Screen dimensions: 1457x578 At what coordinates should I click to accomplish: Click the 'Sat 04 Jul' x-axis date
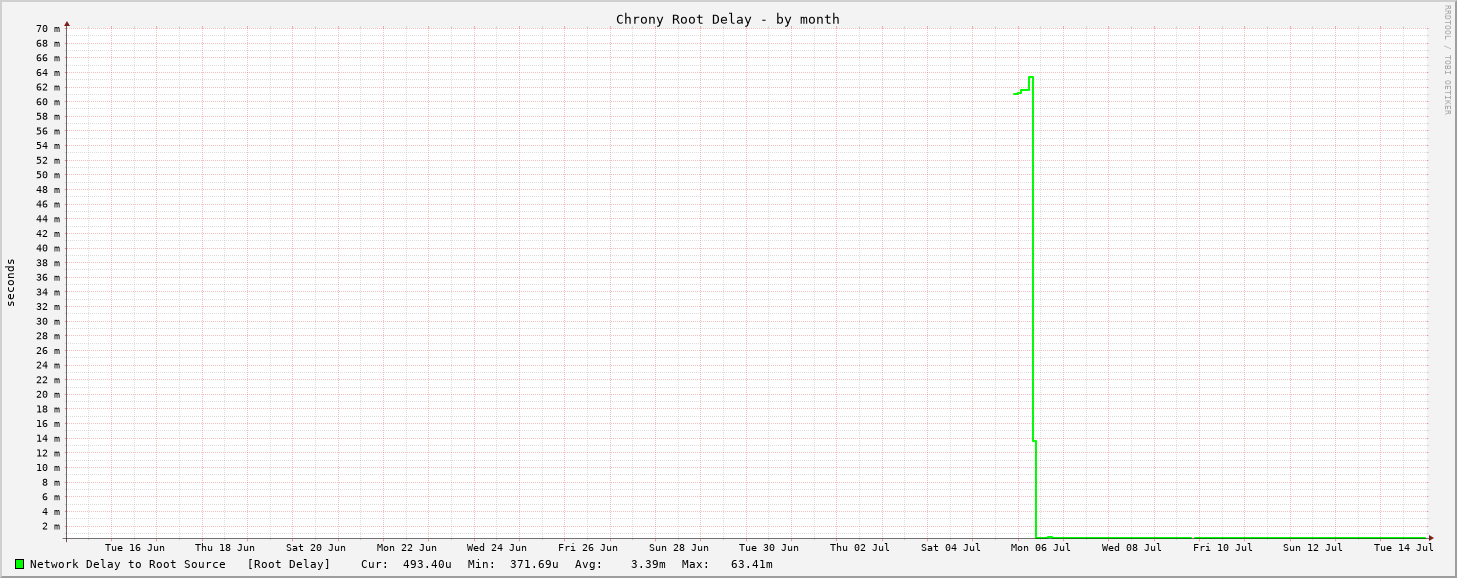point(951,547)
